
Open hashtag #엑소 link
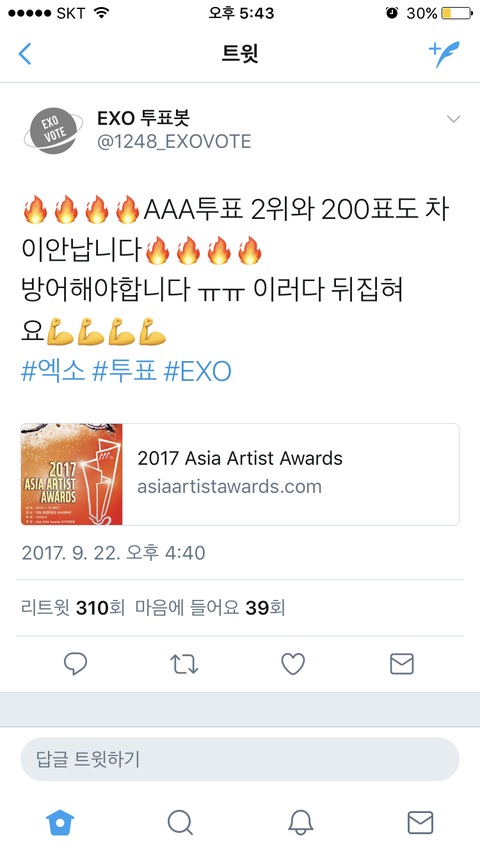coord(53,371)
